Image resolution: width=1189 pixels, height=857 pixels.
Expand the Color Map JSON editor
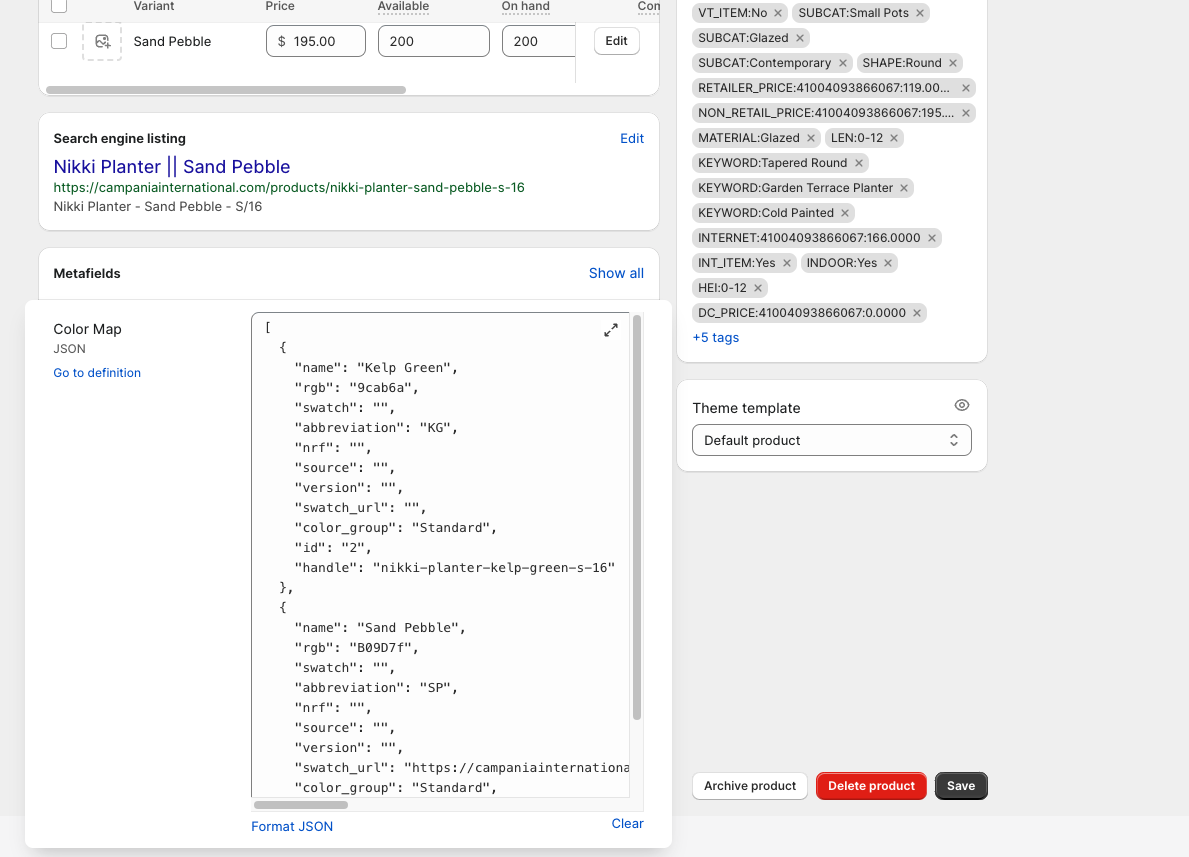pyautogui.click(x=610, y=330)
